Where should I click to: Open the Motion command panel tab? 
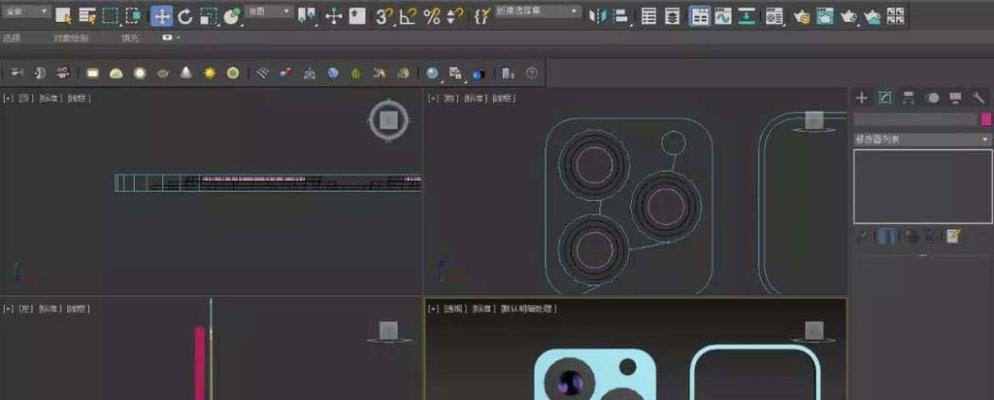pos(932,98)
